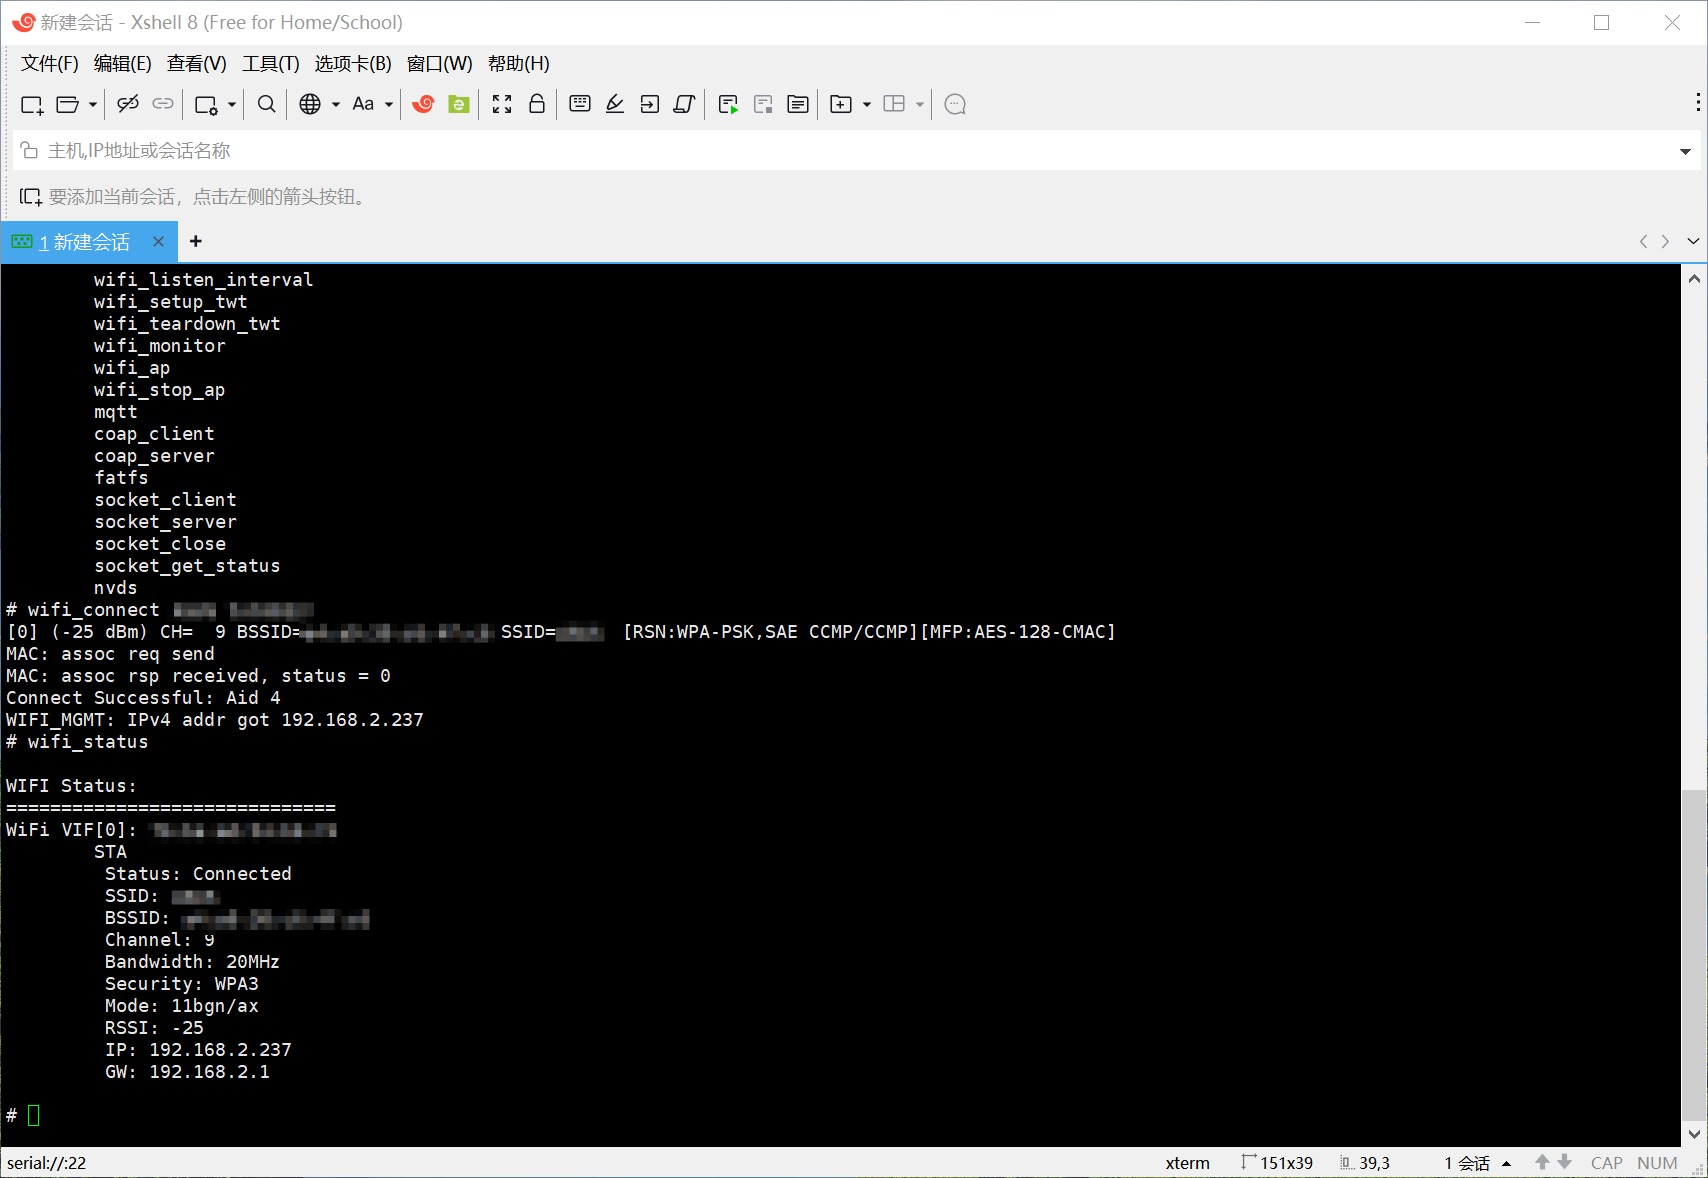Expand the tab list chevron at right

[1692, 241]
